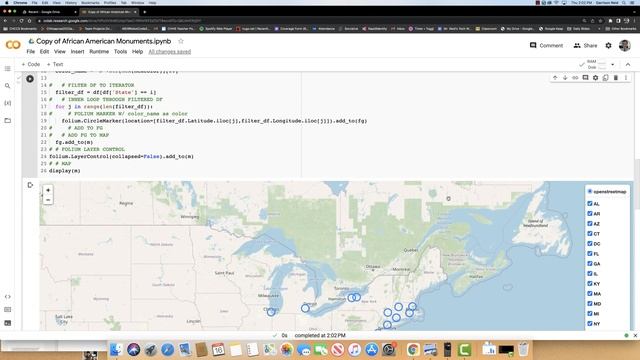Rename notebook title field
This screenshot has height=360, width=640.
[x=104, y=41]
